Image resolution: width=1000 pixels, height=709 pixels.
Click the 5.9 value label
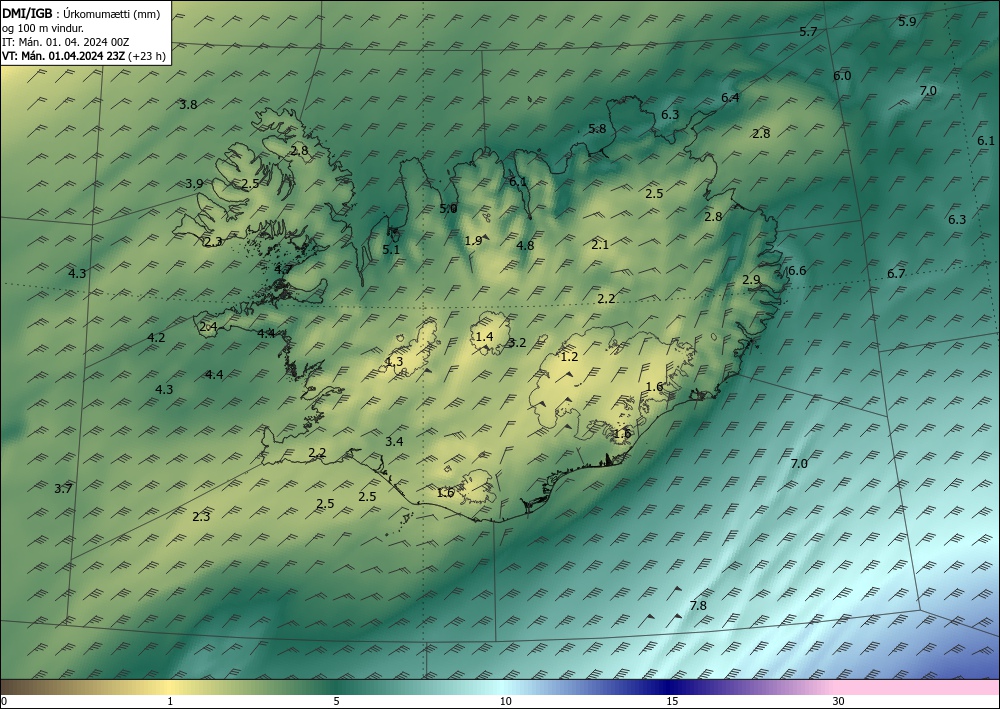(x=907, y=21)
